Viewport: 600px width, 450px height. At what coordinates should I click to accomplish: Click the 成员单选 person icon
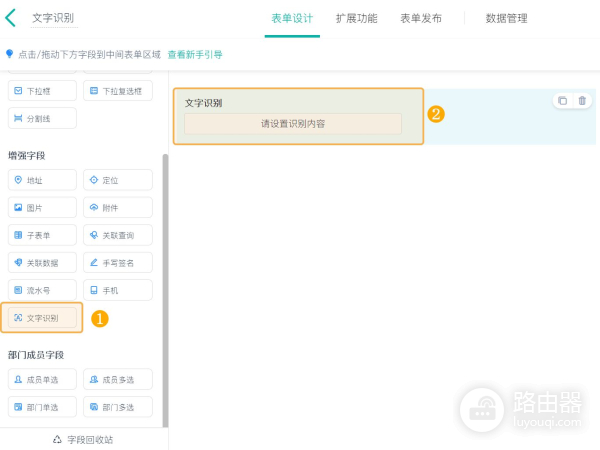(18, 379)
